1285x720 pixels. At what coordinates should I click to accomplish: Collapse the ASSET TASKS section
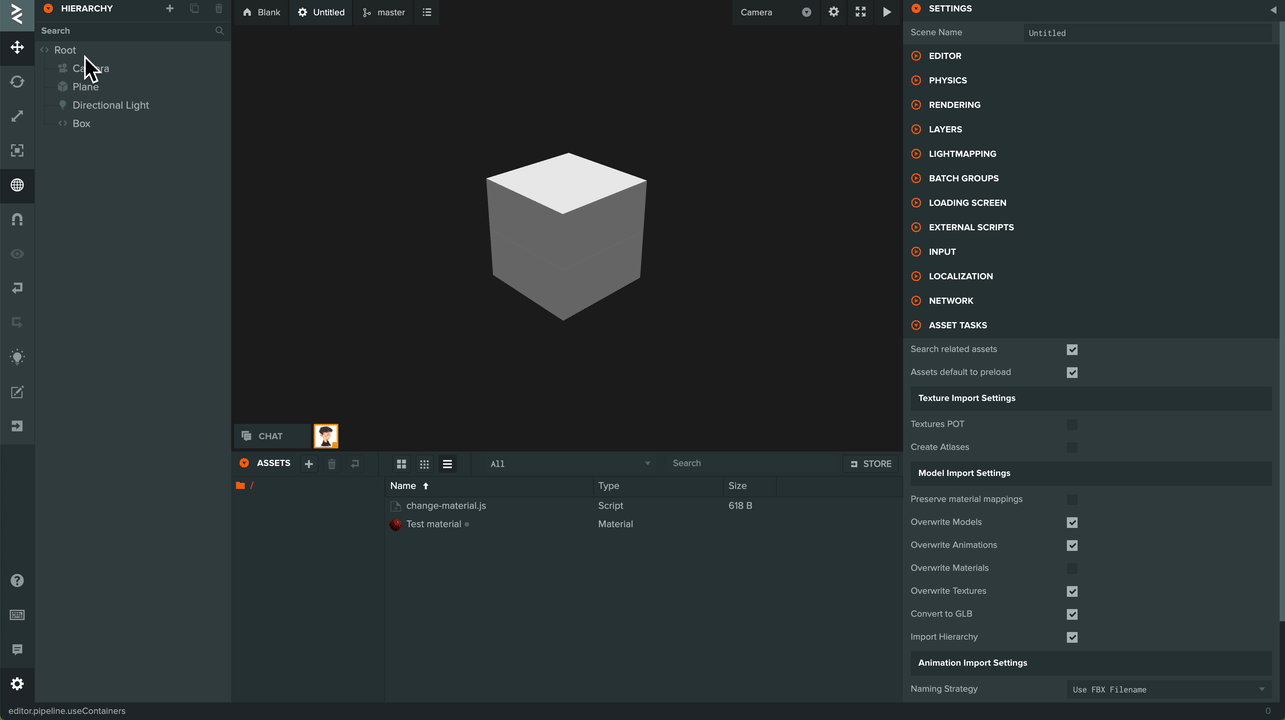coord(1091,325)
